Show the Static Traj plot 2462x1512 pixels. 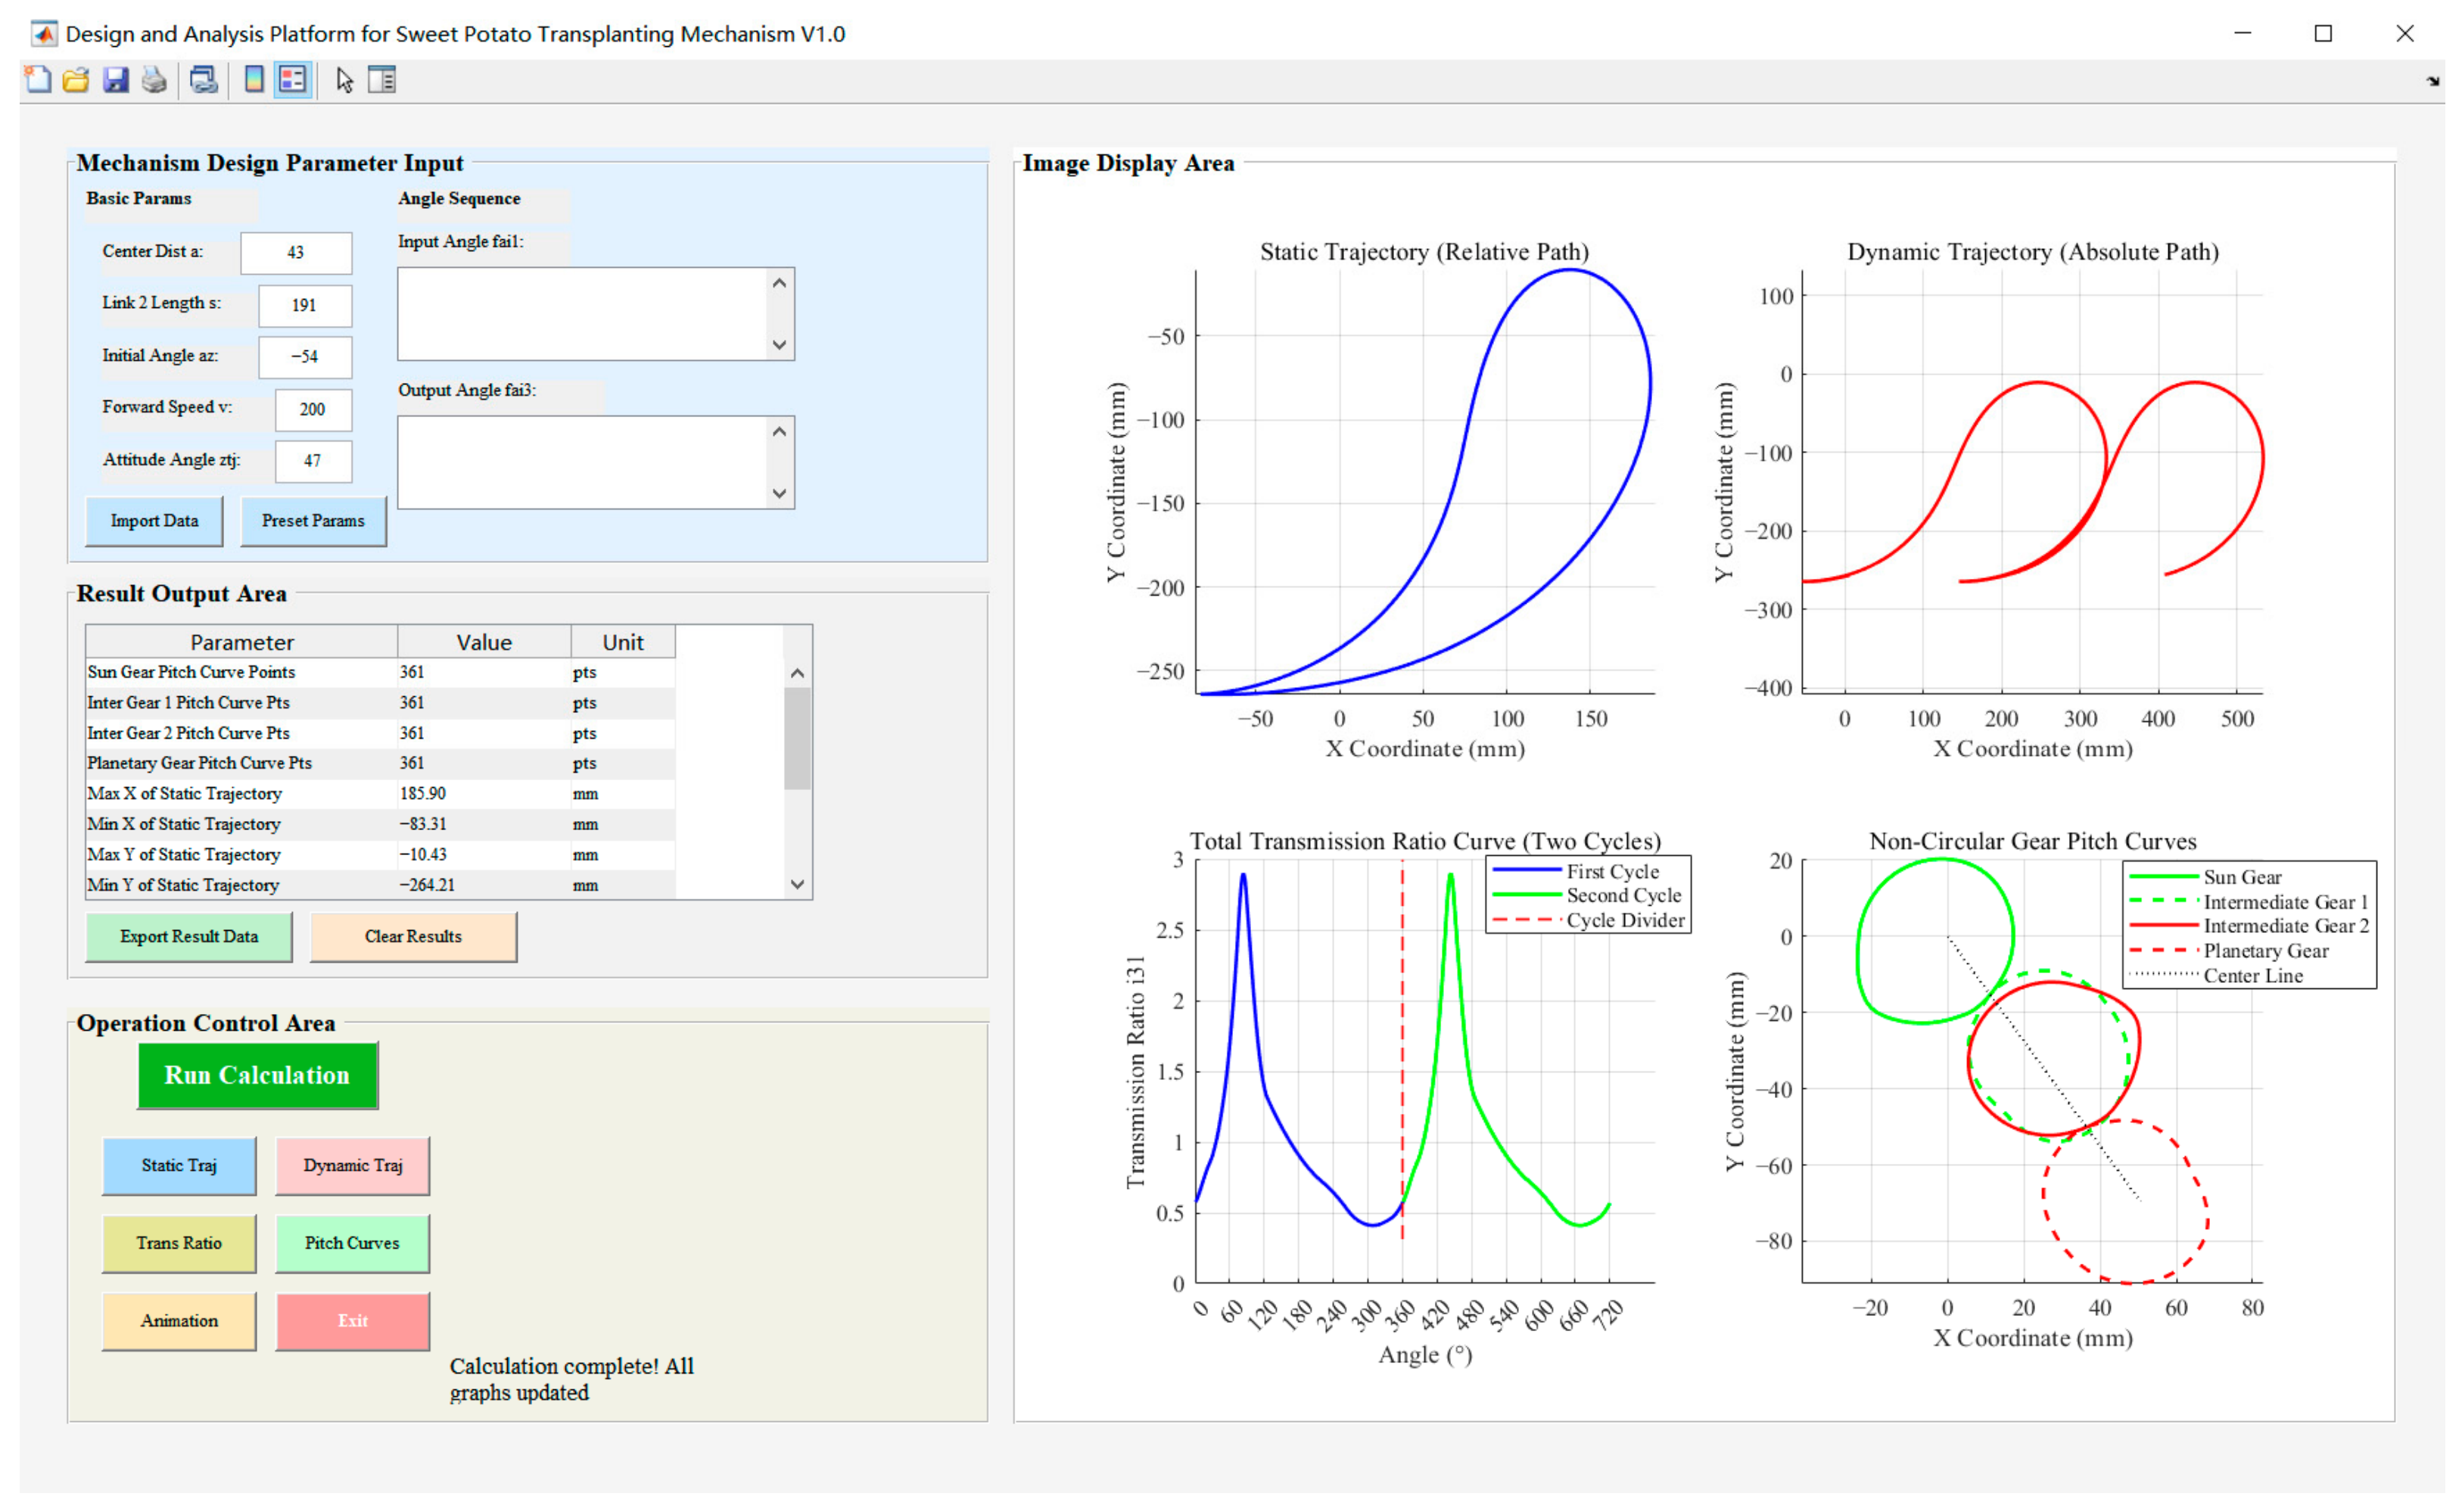click(179, 1166)
